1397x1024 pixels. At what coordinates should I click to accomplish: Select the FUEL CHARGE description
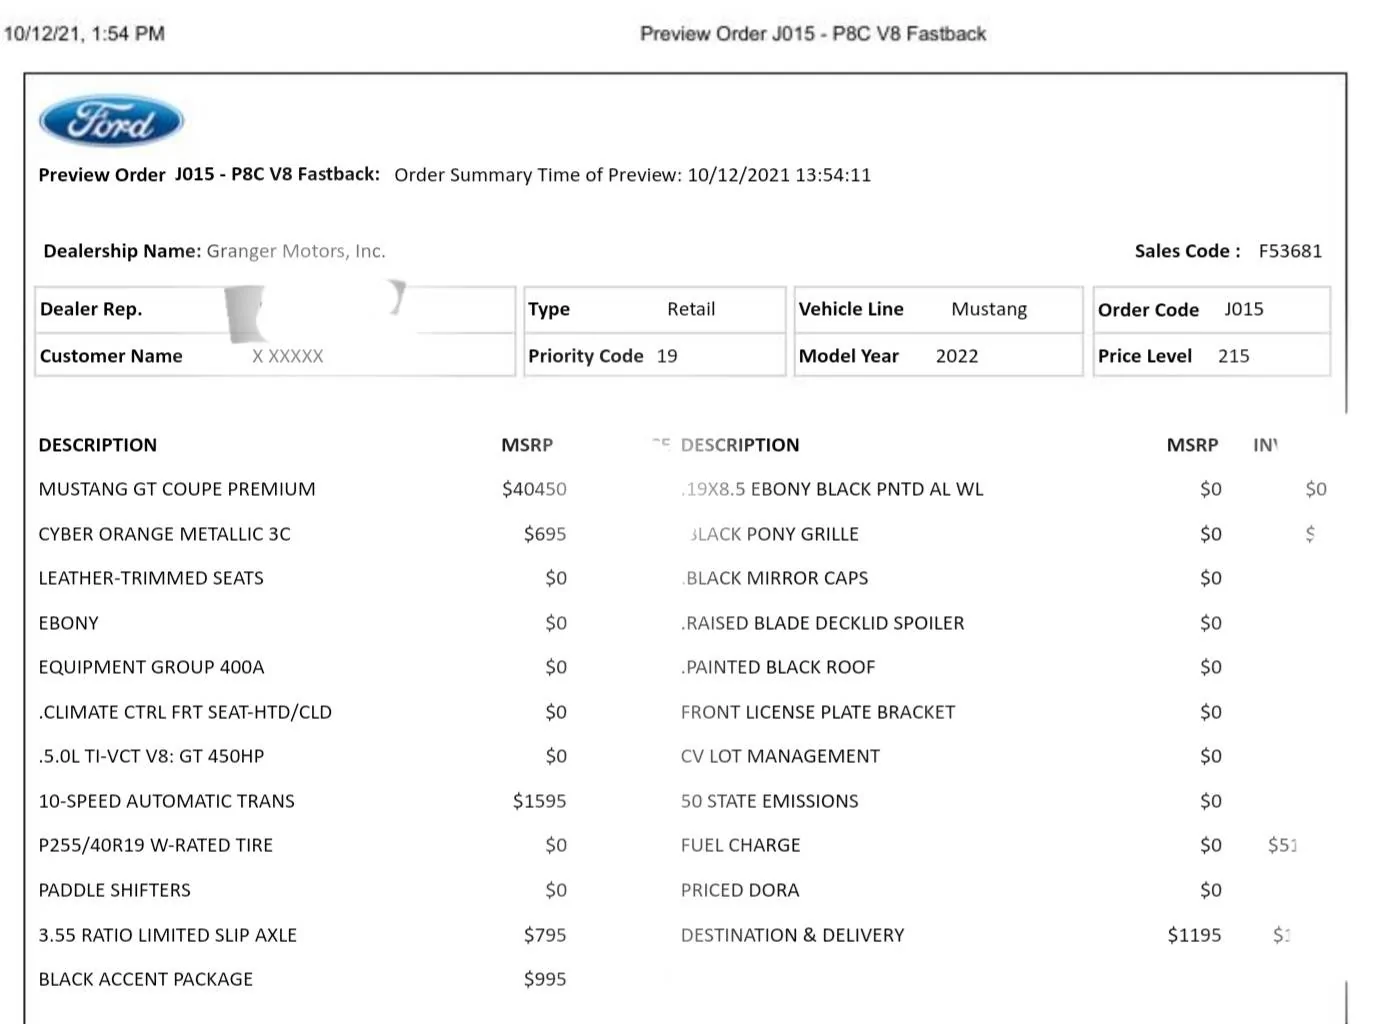point(740,845)
